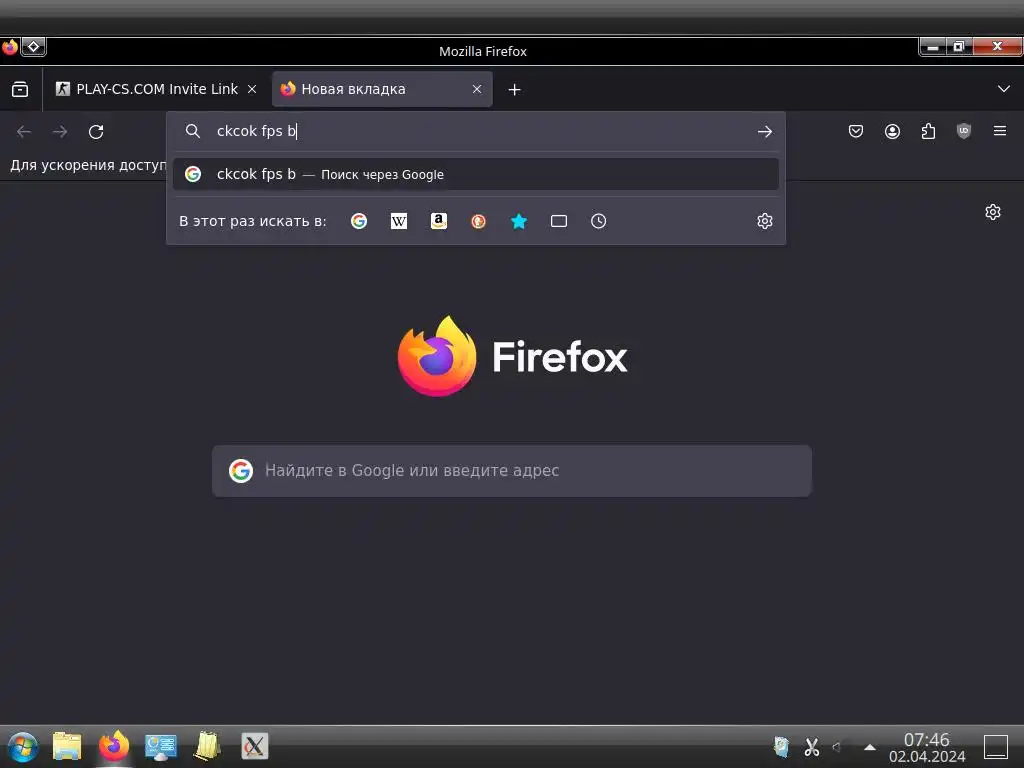Viewport: 1024px width, 768px height.
Task: Search this time in open tabs
Action: pos(559,221)
